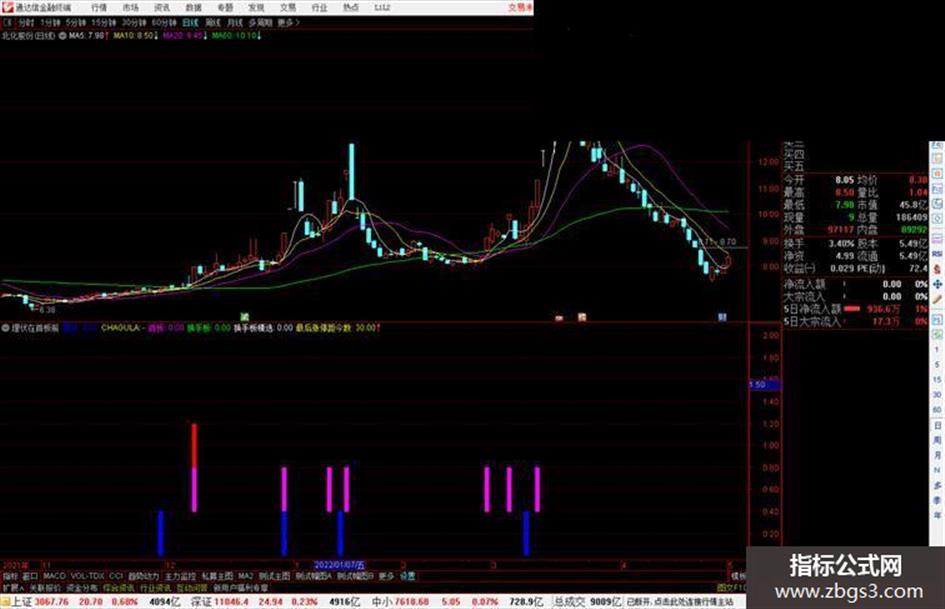Expand 更多 in the period tab bar
The image size is (945, 609).
pyautogui.click(x=288, y=23)
